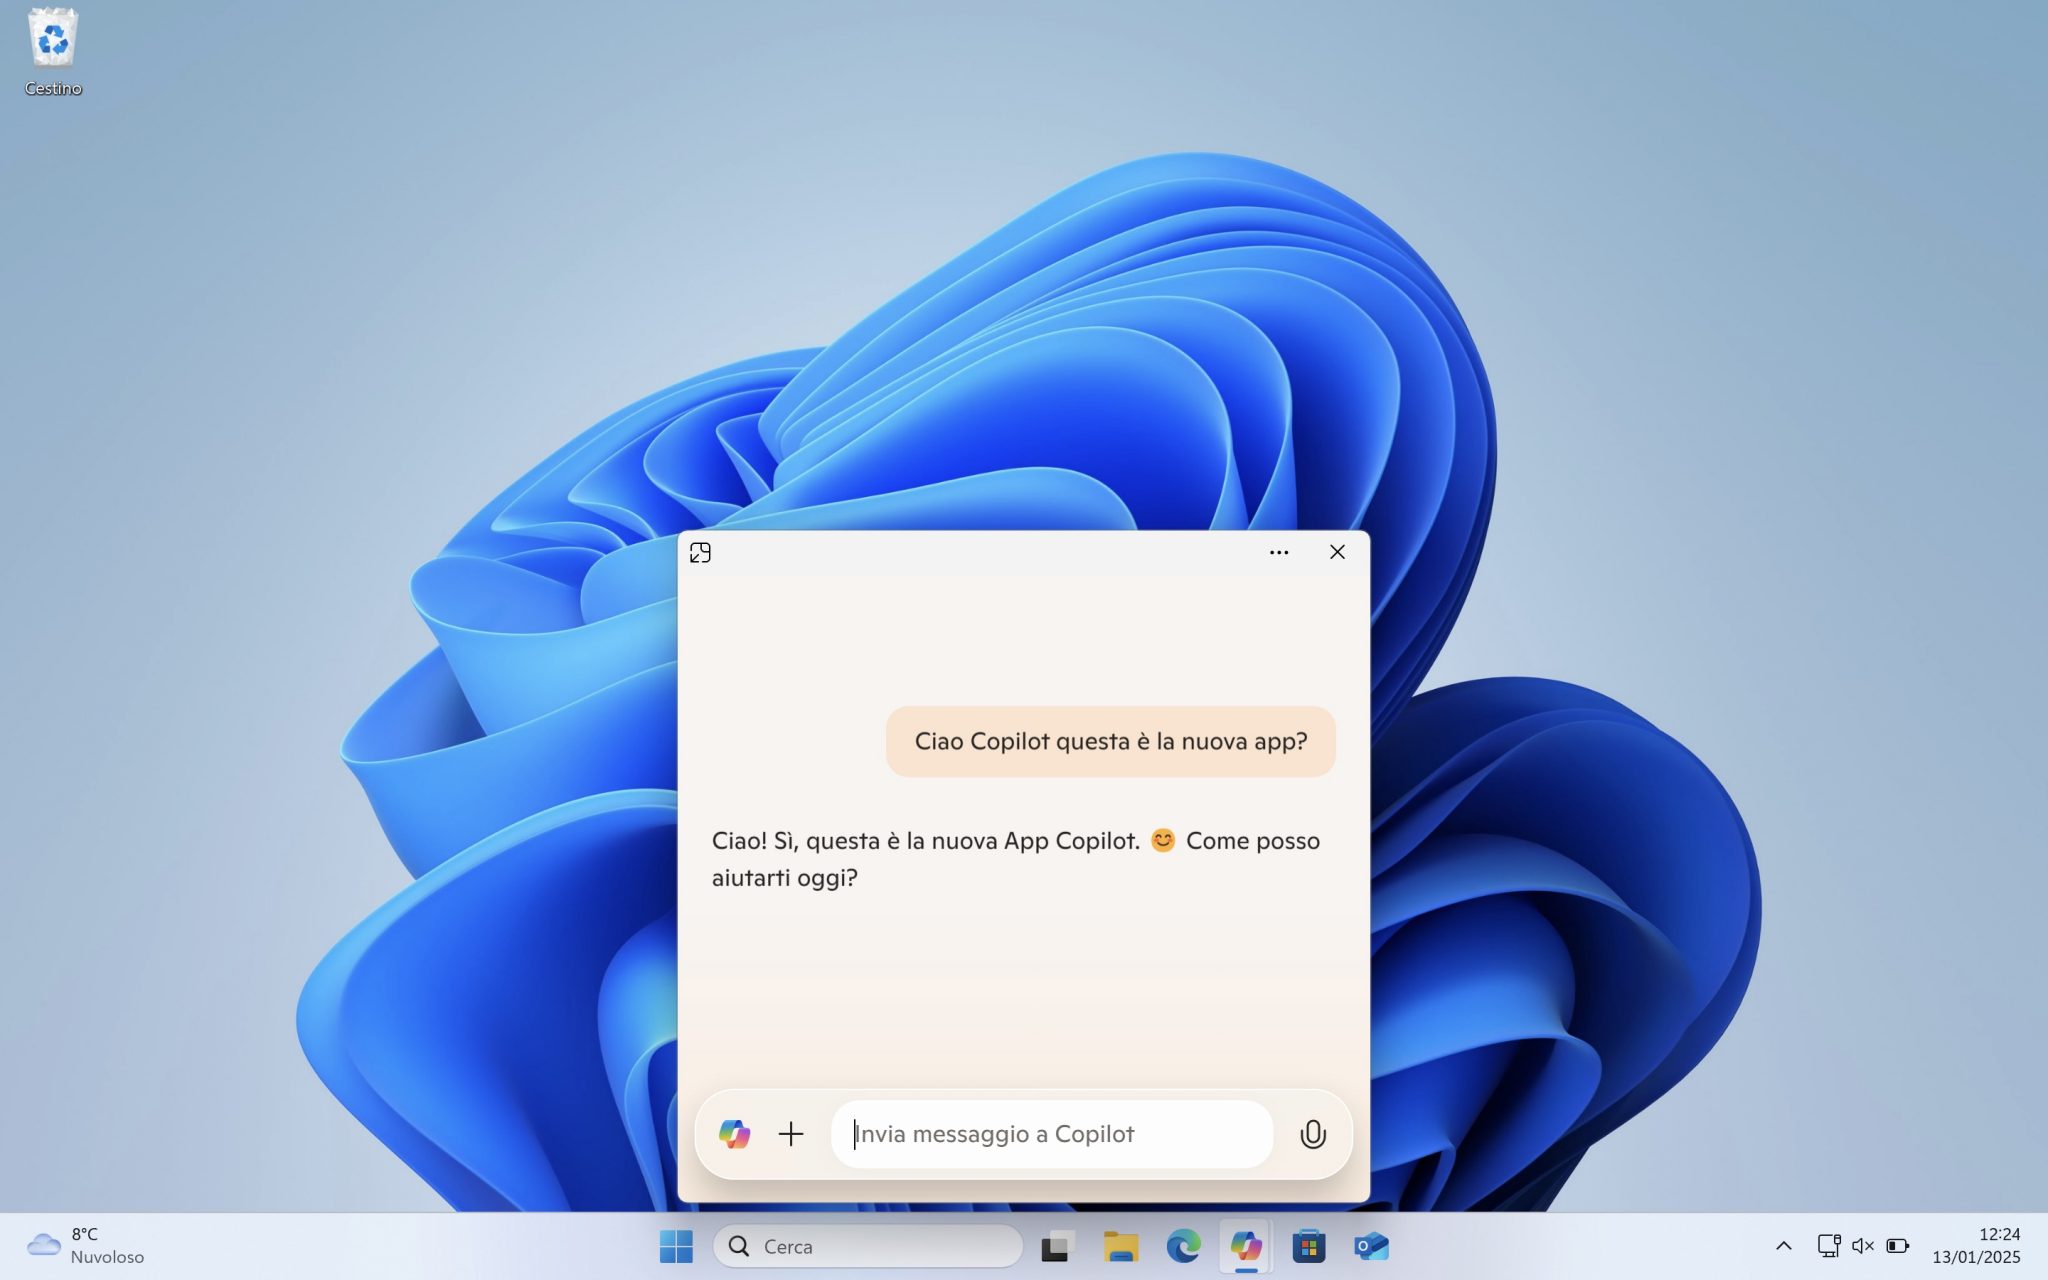The height and width of the screenshot is (1280, 2048).
Task: Expand Copilot to full window view
Action: tap(701, 552)
